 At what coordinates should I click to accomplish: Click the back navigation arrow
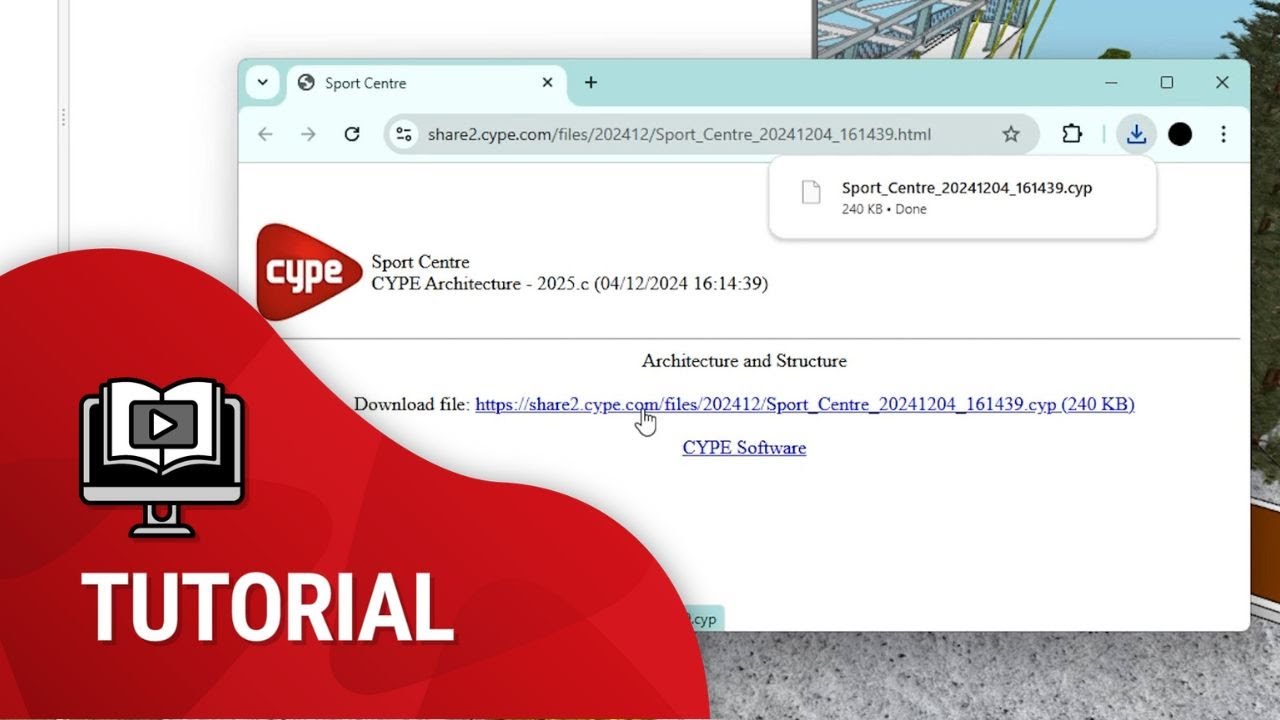[264, 133]
